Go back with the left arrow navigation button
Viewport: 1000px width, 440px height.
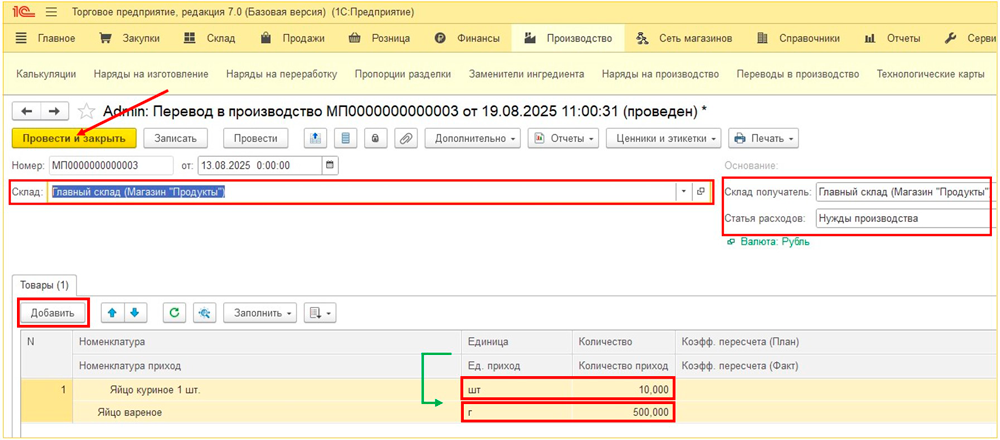pos(27,111)
